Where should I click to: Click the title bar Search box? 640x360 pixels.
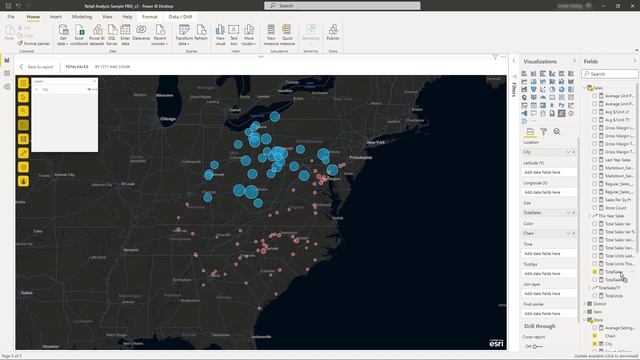click(x=342, y=6)
